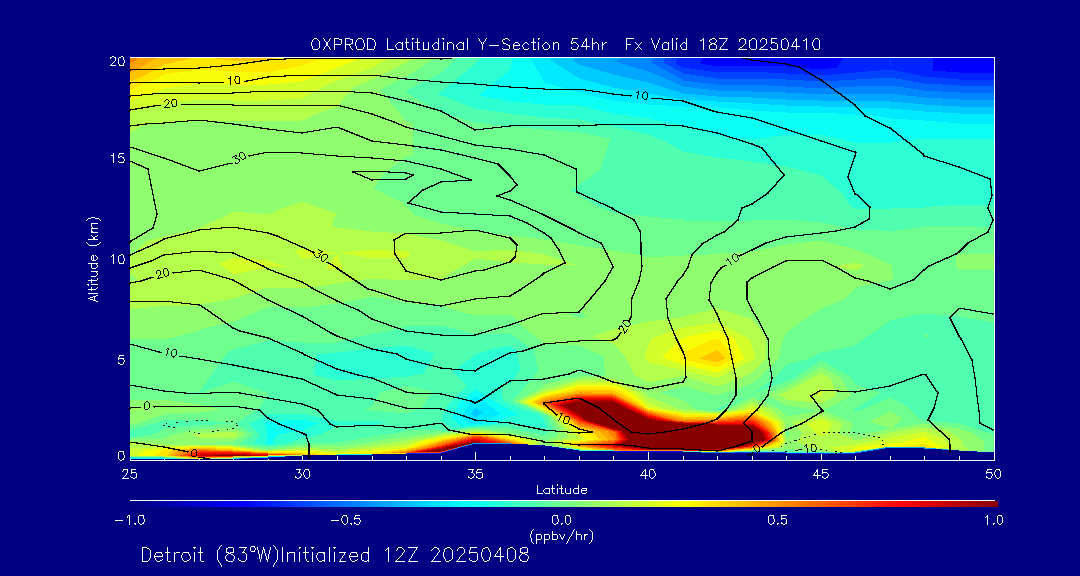This screenshot has height=576, width=1080.
Task: Click the 'Latitude' axis label
Action: (x=561, y=491)
